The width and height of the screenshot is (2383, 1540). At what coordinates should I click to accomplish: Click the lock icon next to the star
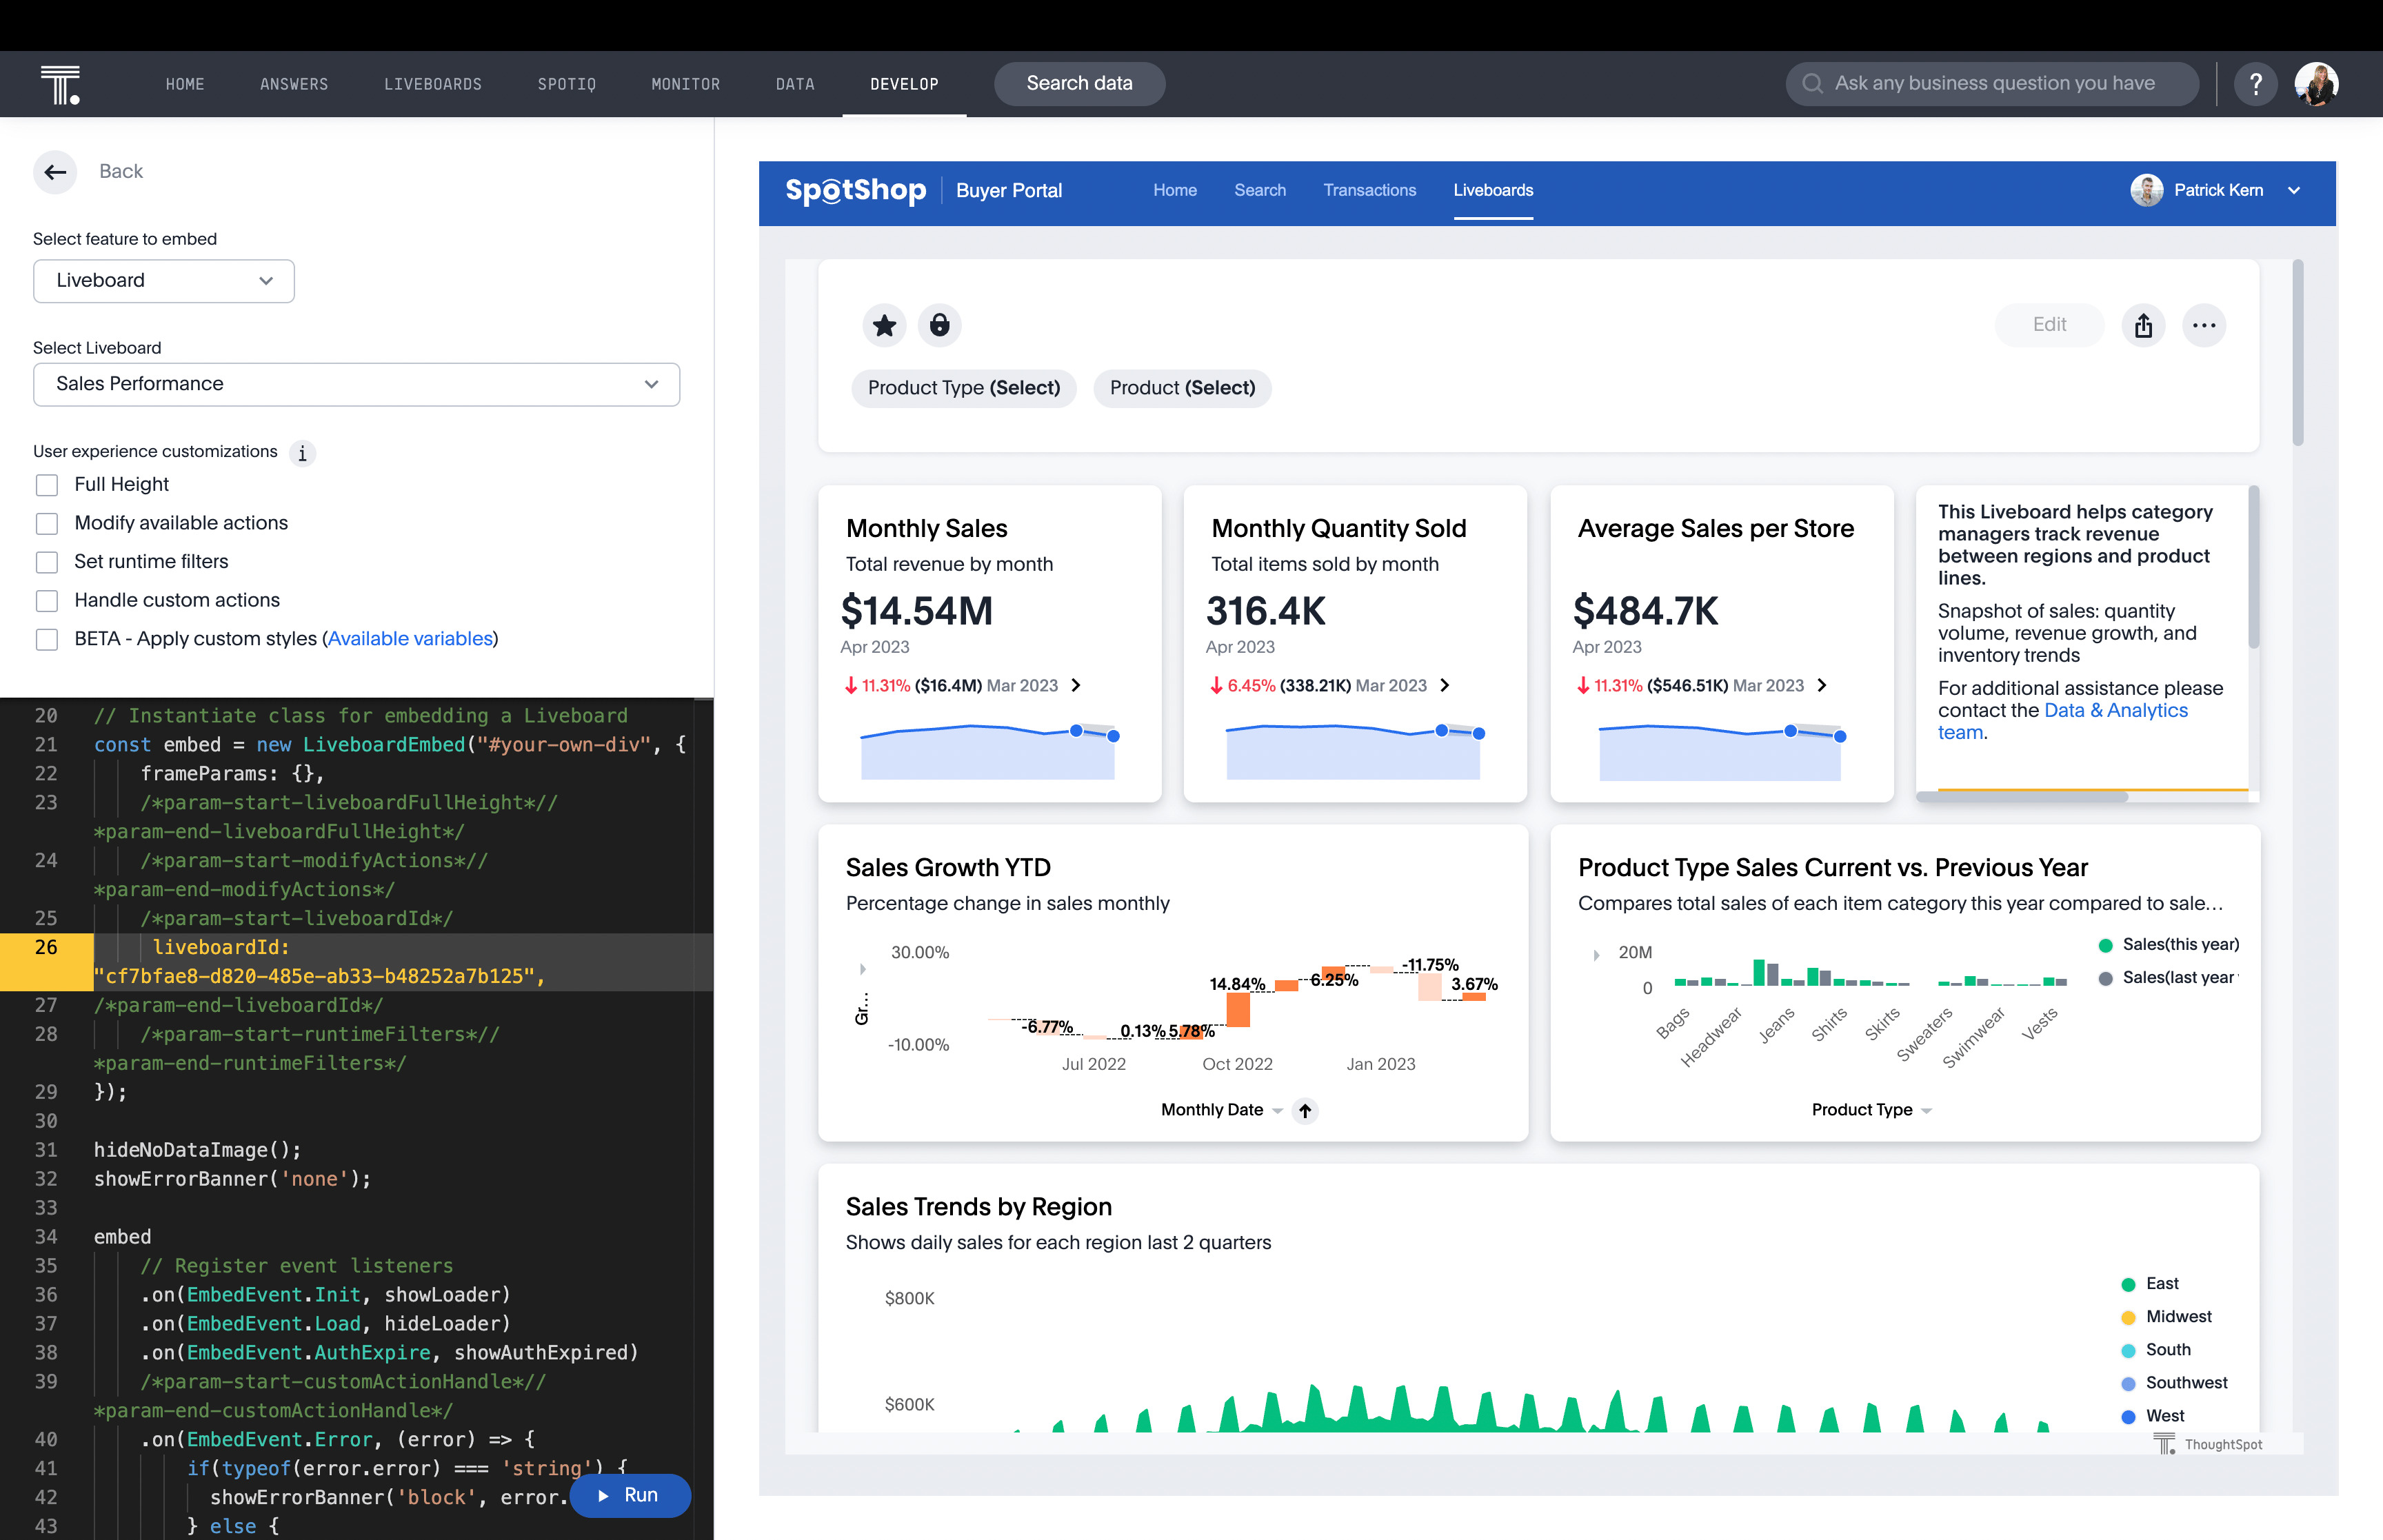[x=941, y=325]
